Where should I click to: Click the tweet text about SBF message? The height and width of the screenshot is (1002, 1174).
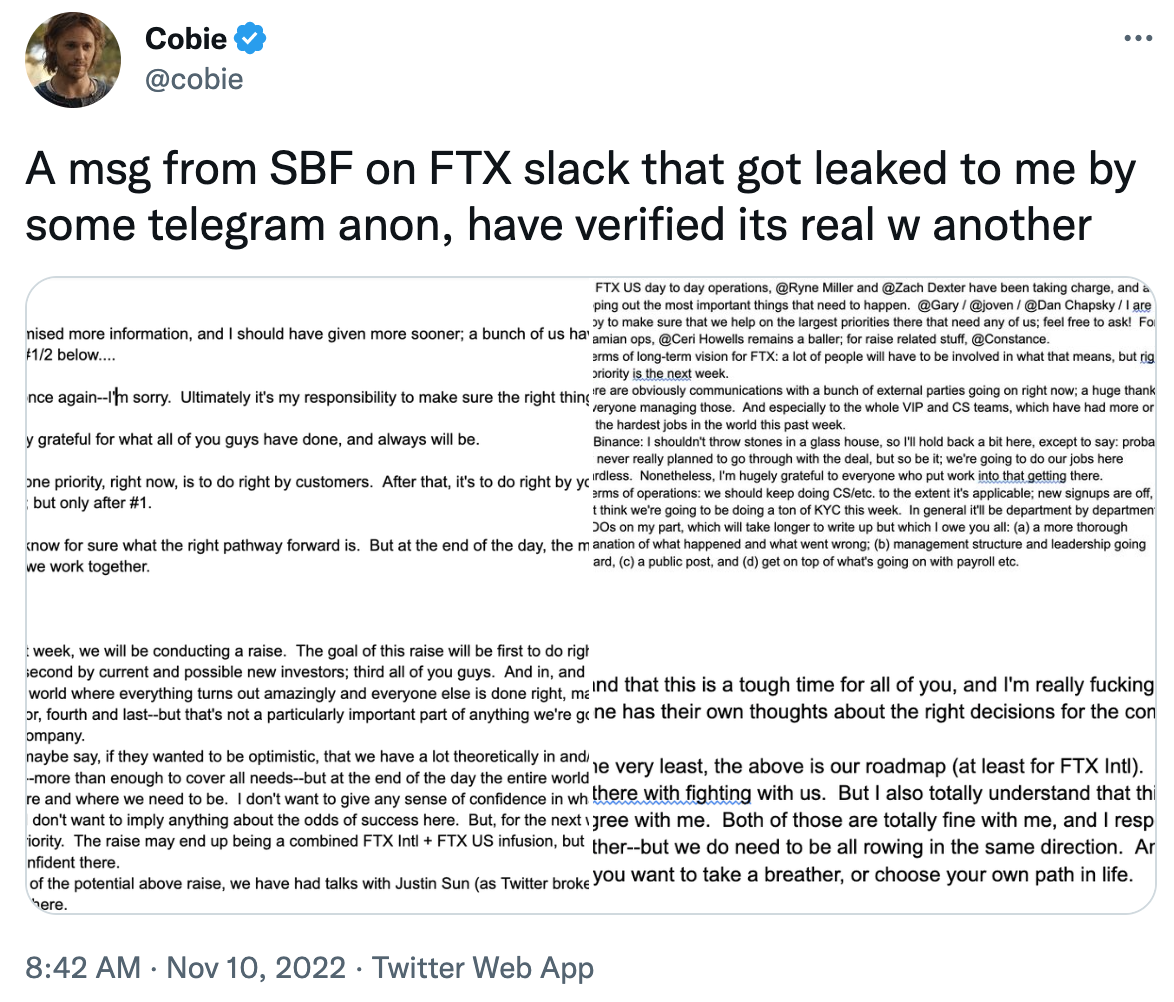580,198
